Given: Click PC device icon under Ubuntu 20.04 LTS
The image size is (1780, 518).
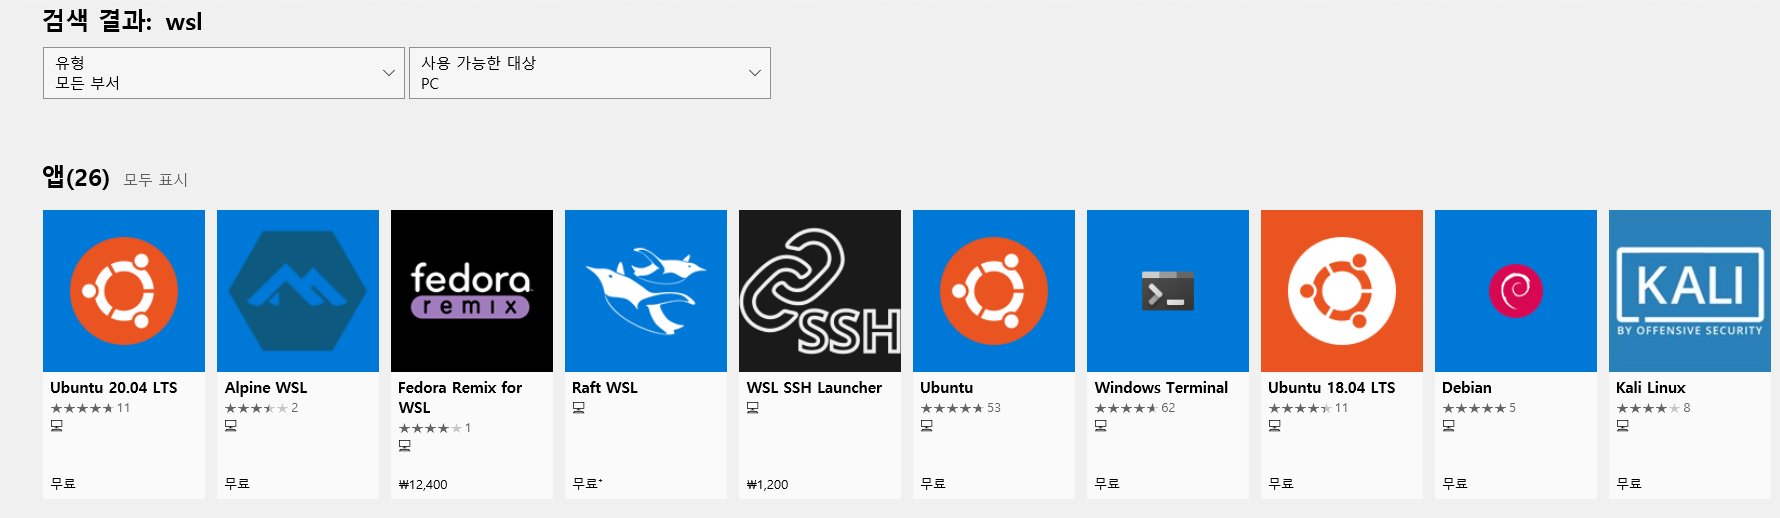Looking at the screenshot, I should (57, 426).
